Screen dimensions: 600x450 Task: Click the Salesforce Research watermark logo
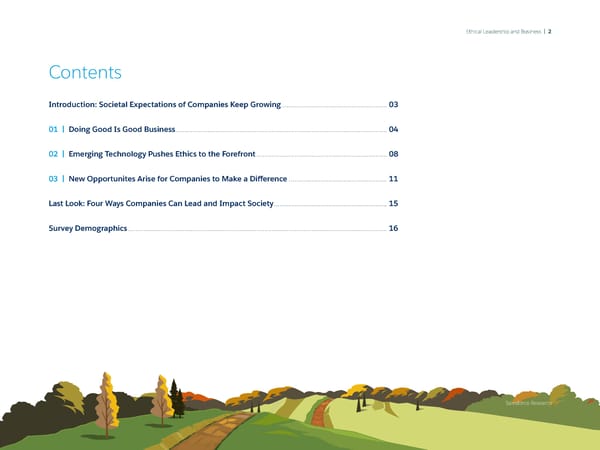point(531,402)
